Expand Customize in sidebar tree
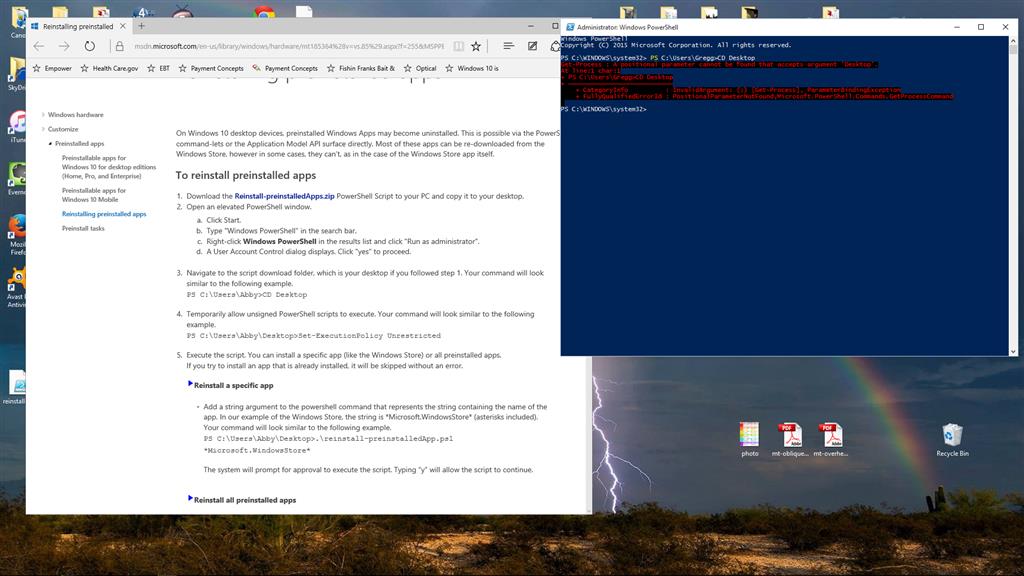 pos(44,129)
